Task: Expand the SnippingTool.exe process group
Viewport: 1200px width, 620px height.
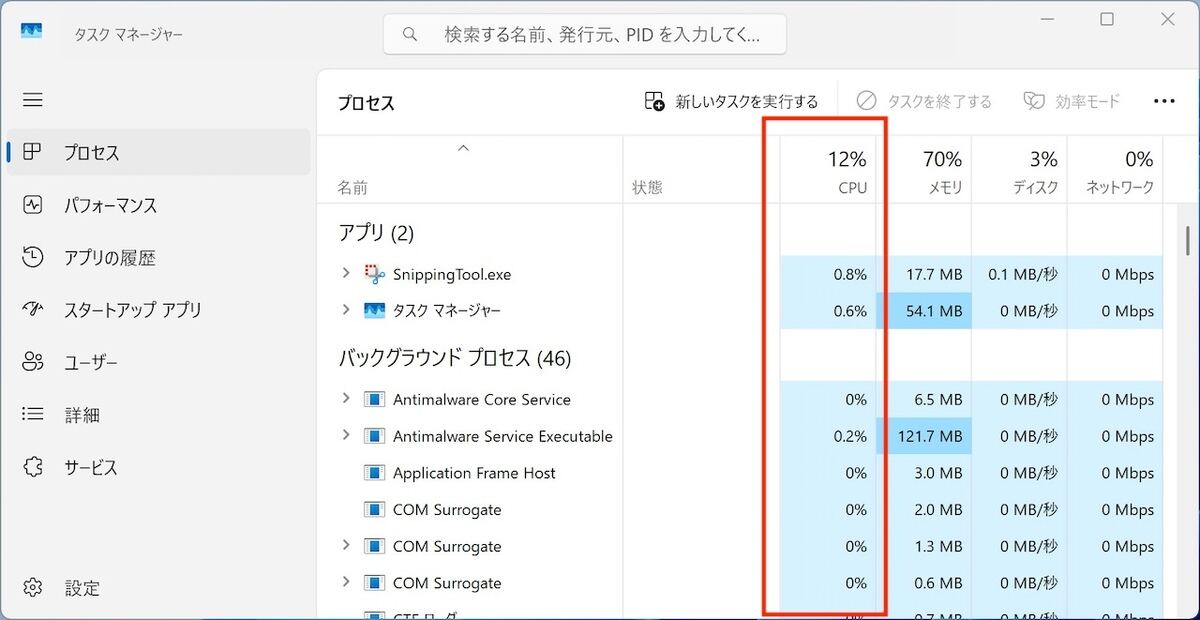Action: click(x=346, y=273)
